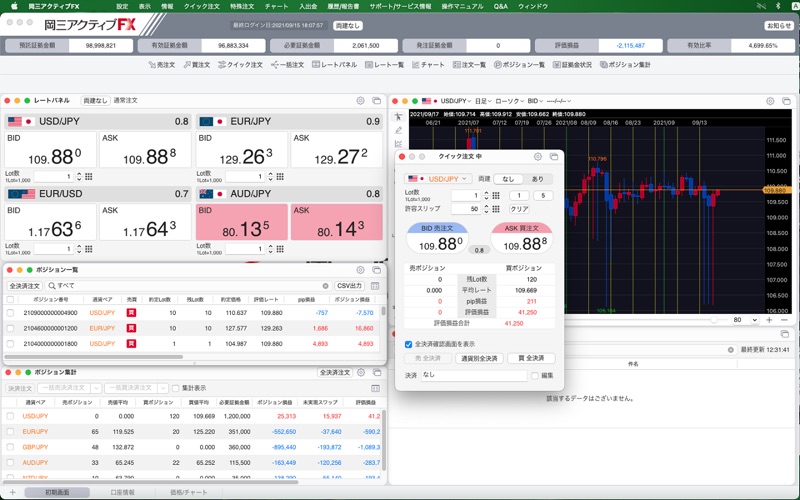Enable the 集計表示 checkbox
Image resolution: width=800 pixels, height=500 pixels.
[x=174, y=388]
